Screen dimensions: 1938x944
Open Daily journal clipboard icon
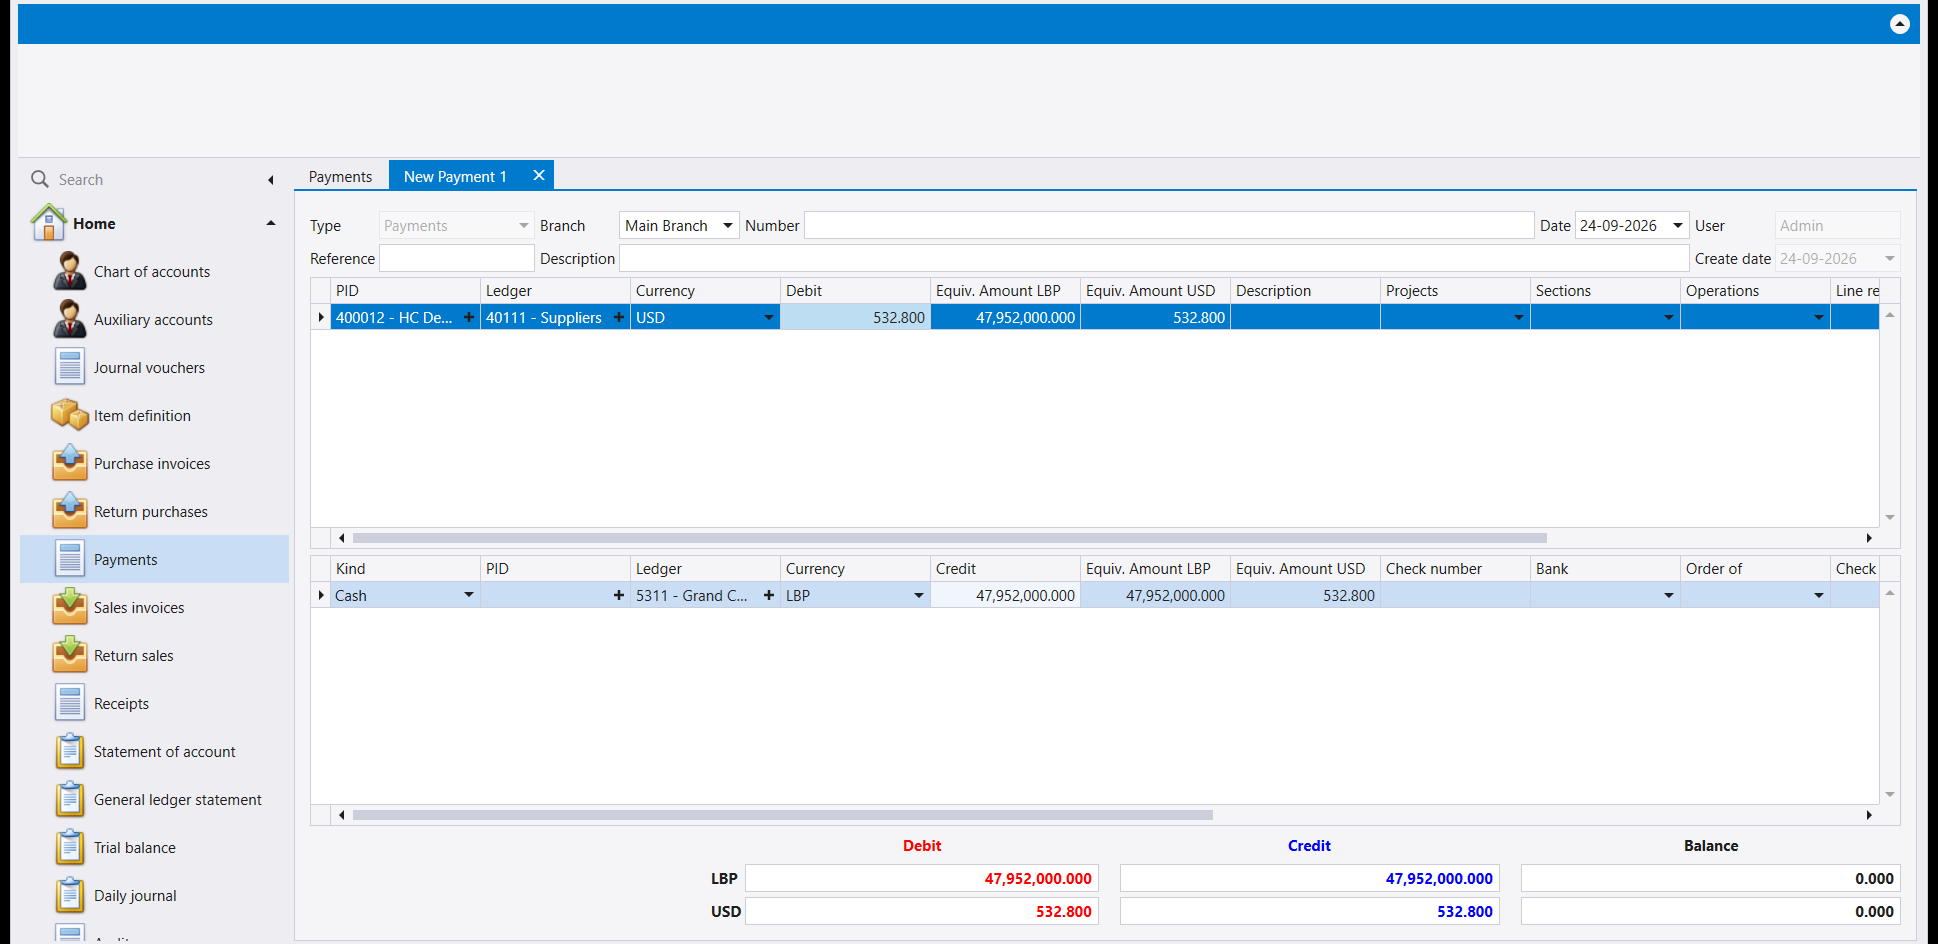(x=69, y=895)
